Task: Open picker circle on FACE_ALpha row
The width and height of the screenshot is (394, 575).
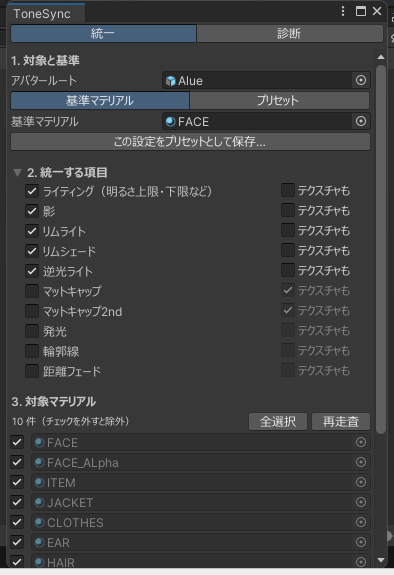Action: pos(361,462)
